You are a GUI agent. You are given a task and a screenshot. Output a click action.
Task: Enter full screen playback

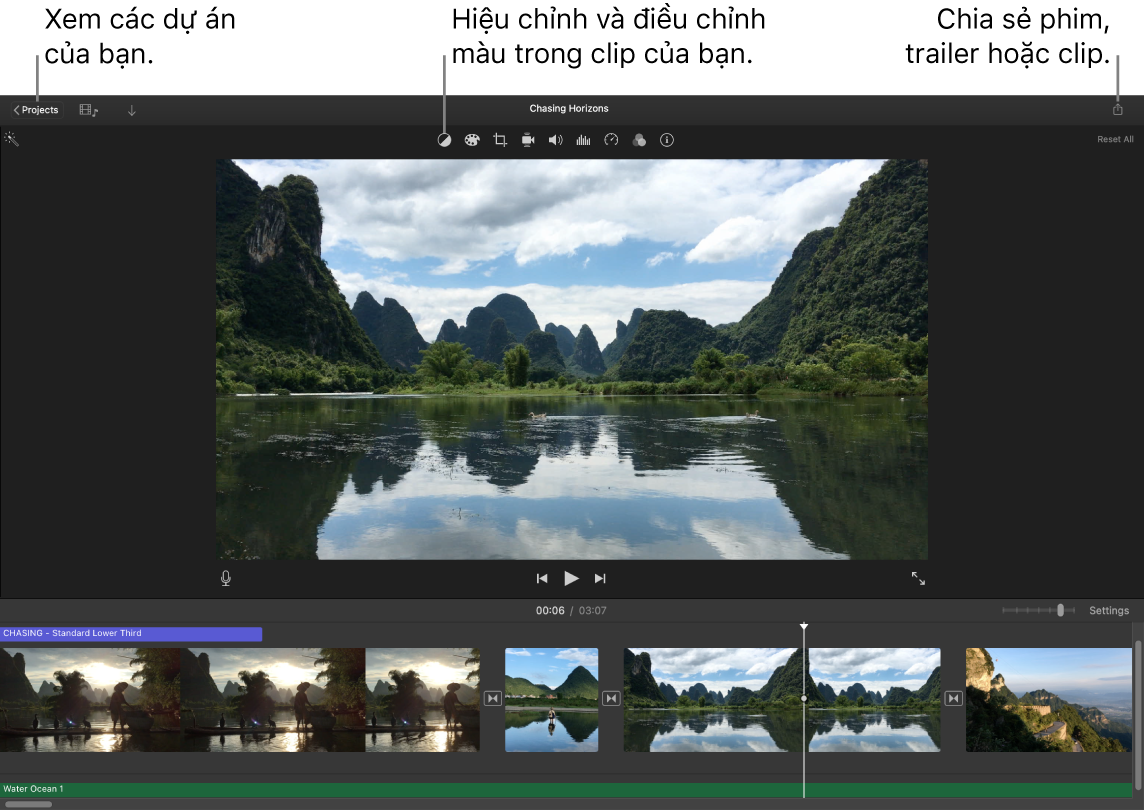coord(919,578)
